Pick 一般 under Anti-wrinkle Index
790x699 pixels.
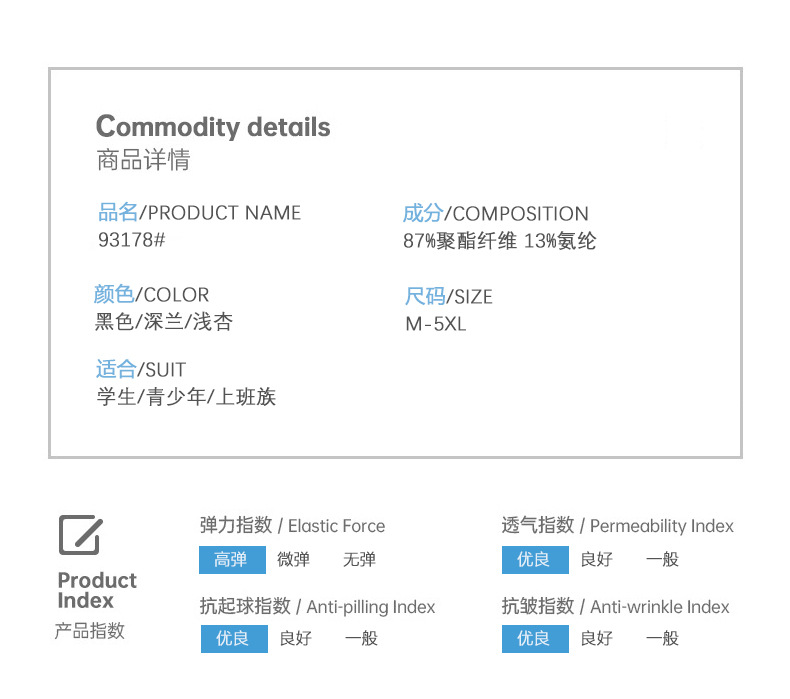pos(662,638)
